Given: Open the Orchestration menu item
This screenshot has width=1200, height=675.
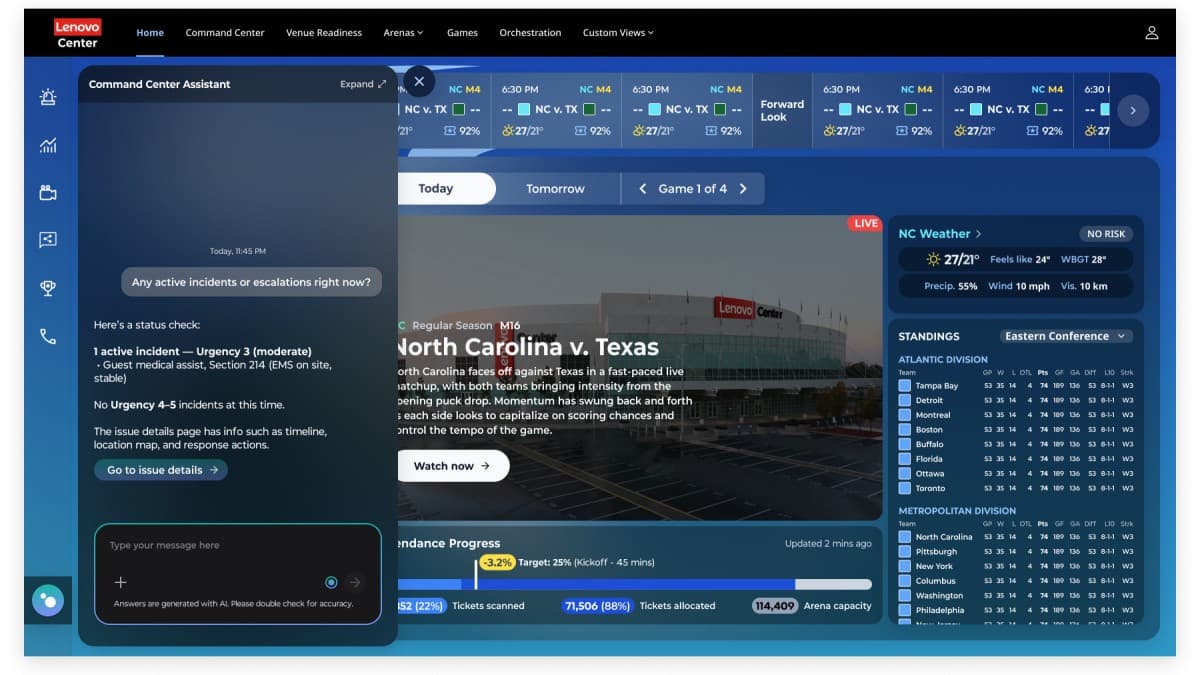Looking at the screenshot, I should click(x=530, y=33).
